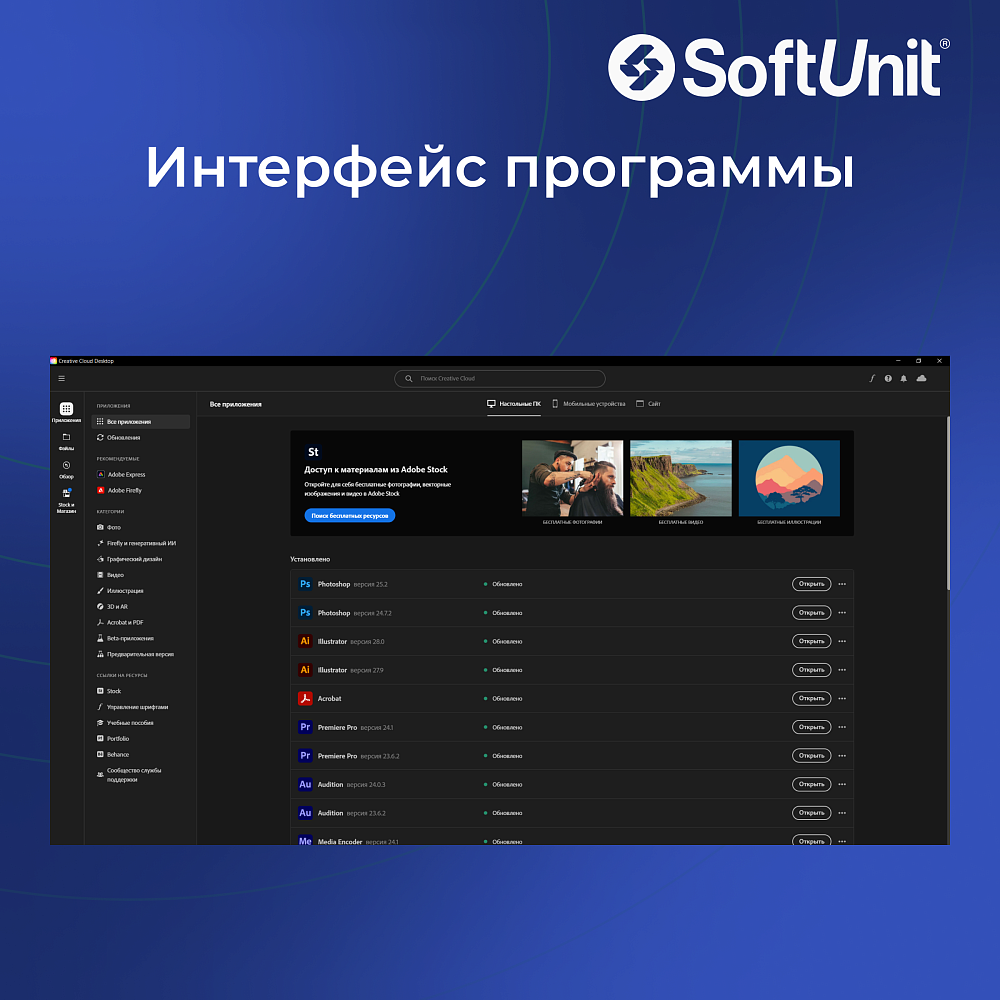The width and height of the screenshot is (1000, 1000).
Task: Click Поиск бесплатных ресурсов button
Action: [x=349, y=515]
